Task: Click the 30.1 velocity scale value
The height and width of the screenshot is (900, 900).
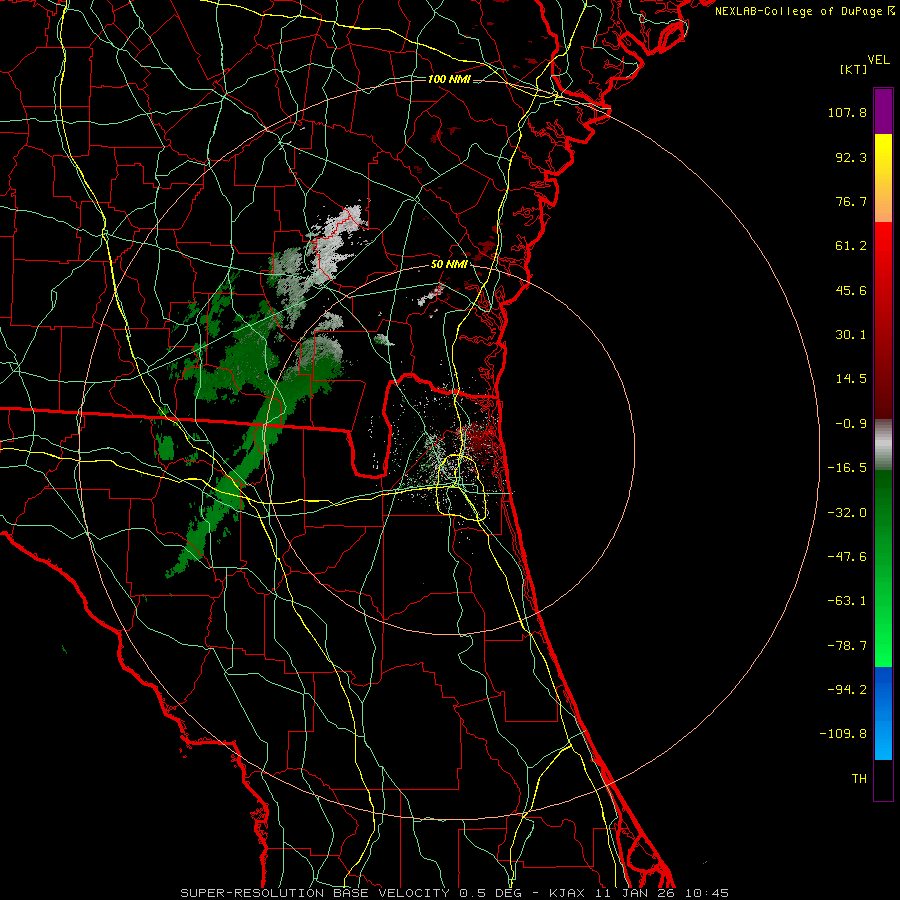Action: 851,335
